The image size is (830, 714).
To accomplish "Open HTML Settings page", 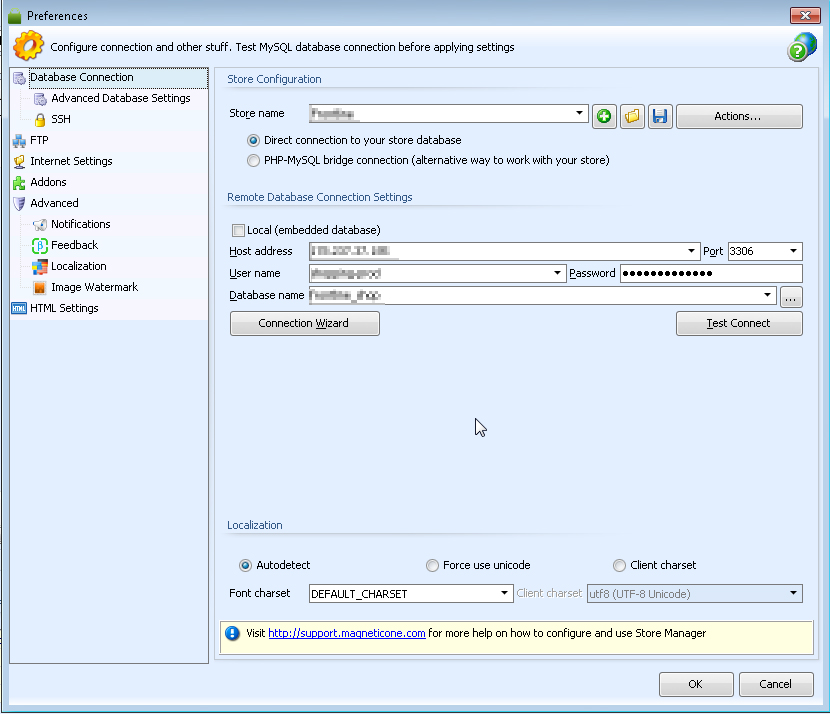I will tap(64, 308).
